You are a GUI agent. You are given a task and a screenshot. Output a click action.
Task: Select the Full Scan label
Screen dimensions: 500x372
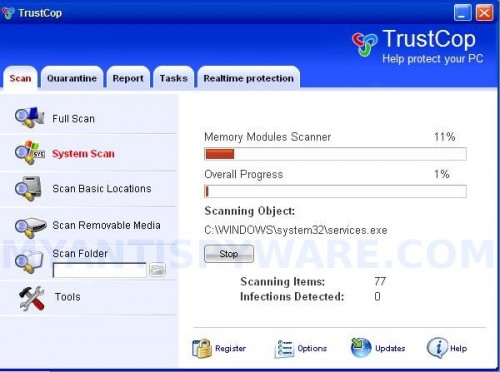[73, 119]
